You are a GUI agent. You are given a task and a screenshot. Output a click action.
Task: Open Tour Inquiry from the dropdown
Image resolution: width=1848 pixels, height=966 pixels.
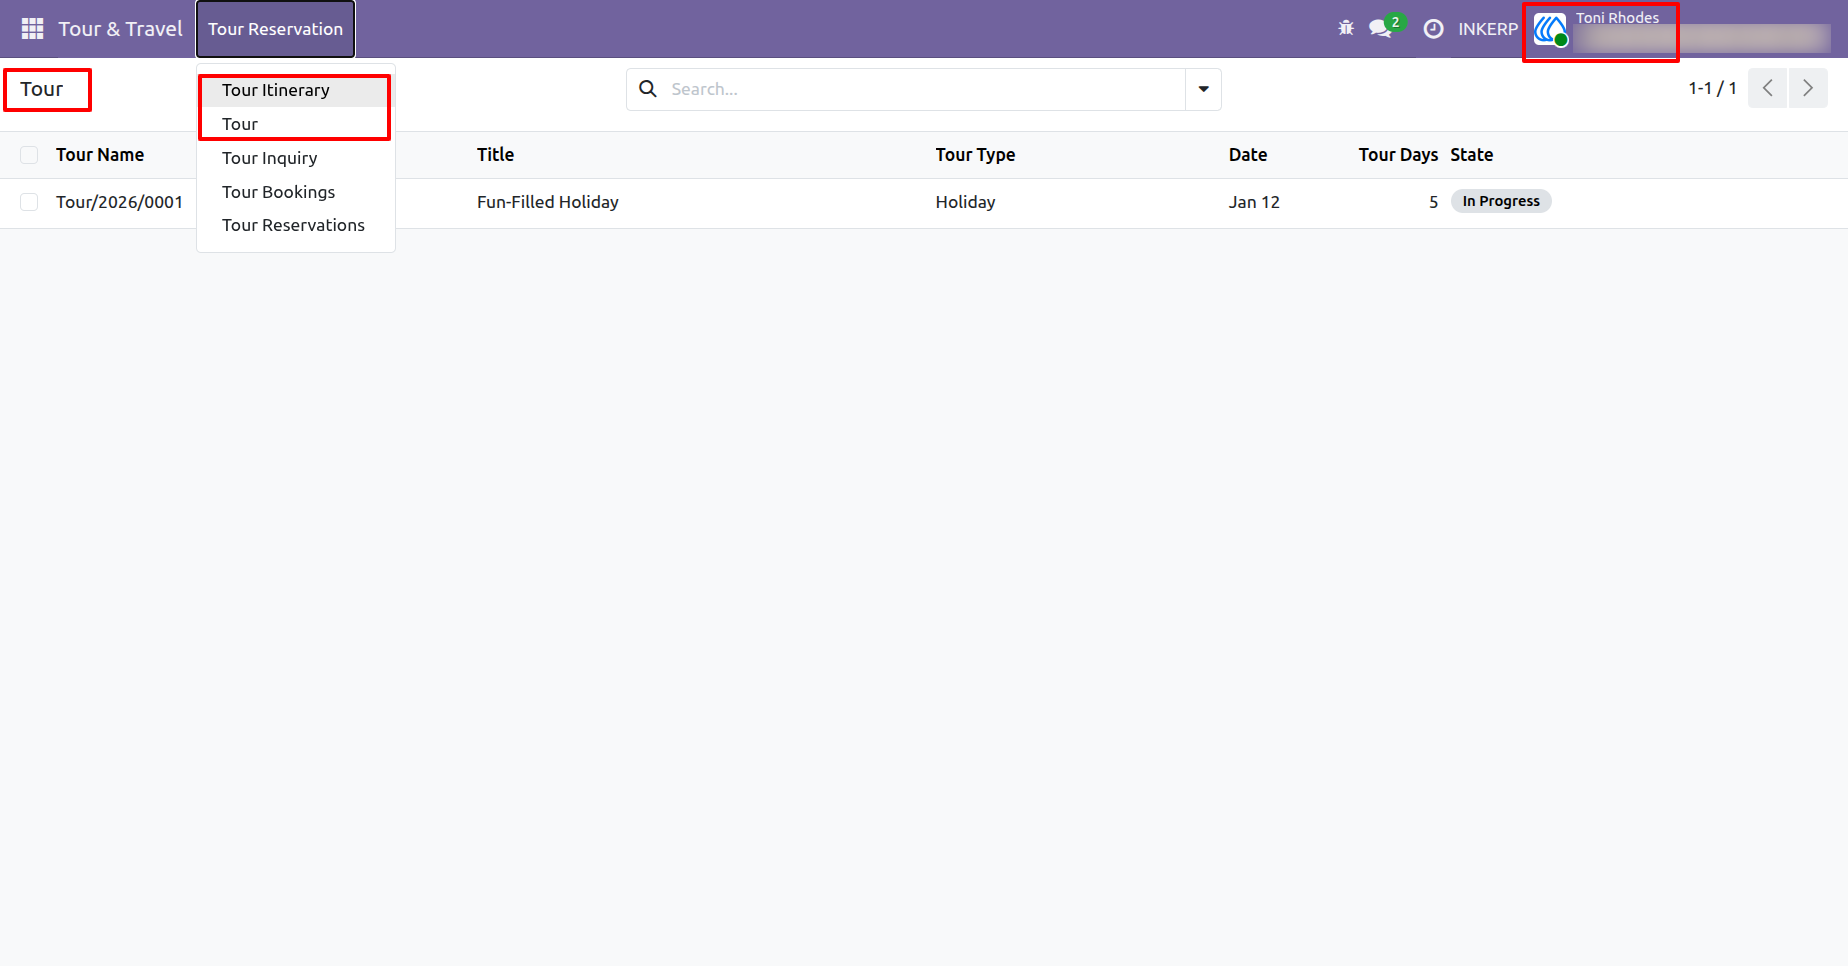pos(294,158)
